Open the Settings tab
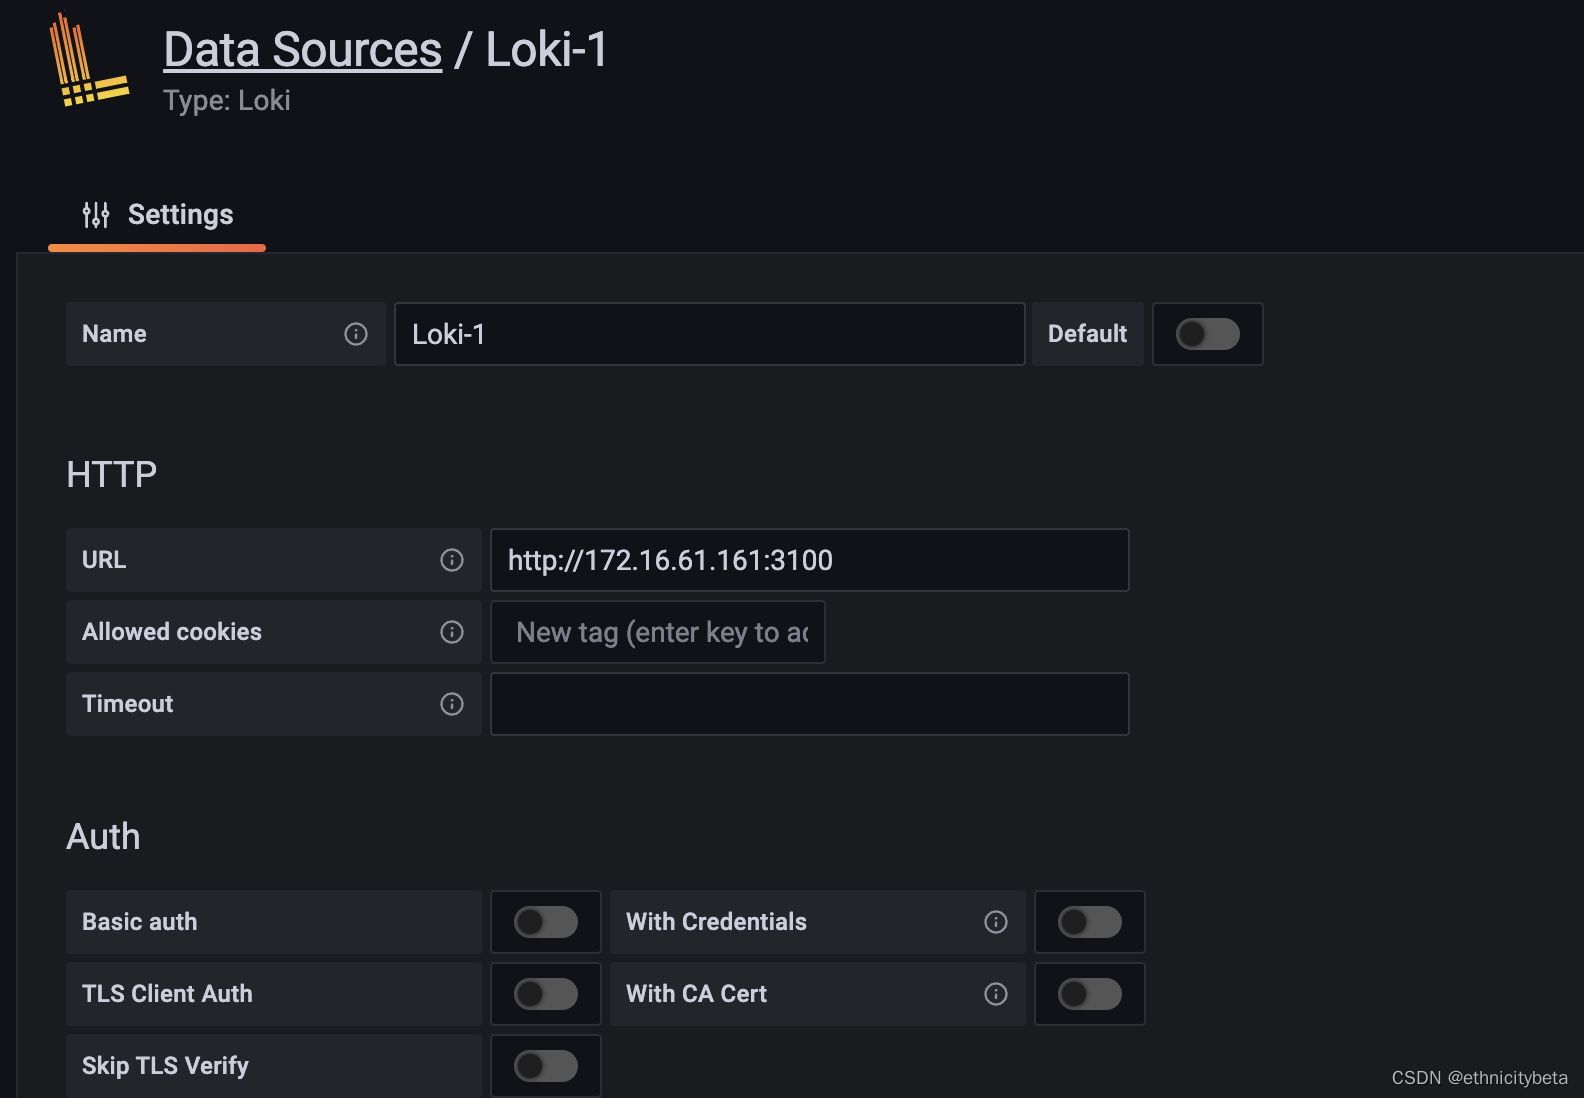The width and height of the screenshot is (1584, 1098). pos(158,215)
